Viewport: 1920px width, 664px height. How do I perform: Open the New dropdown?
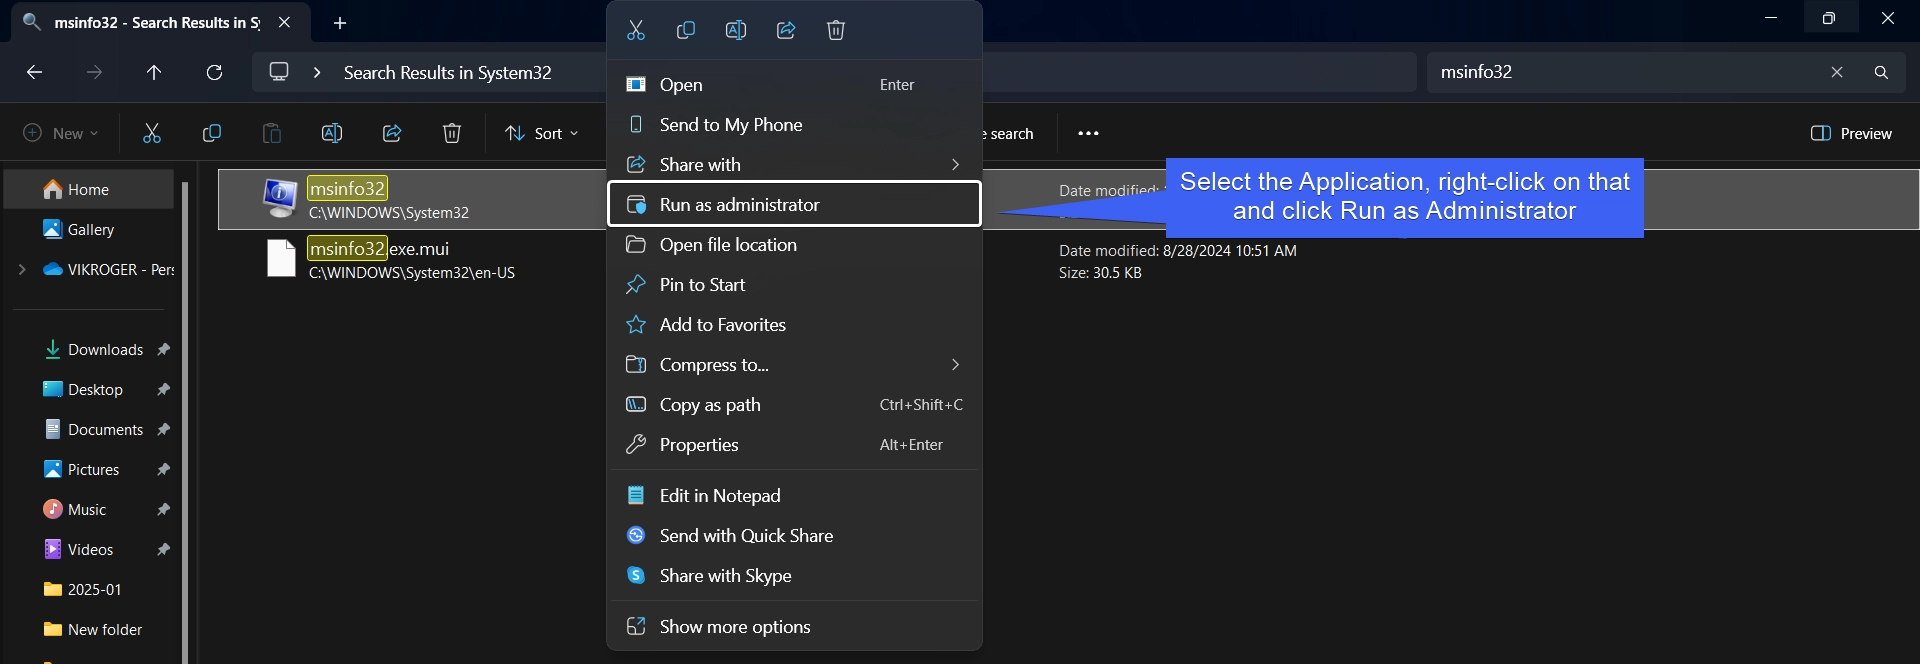point(61,133)
